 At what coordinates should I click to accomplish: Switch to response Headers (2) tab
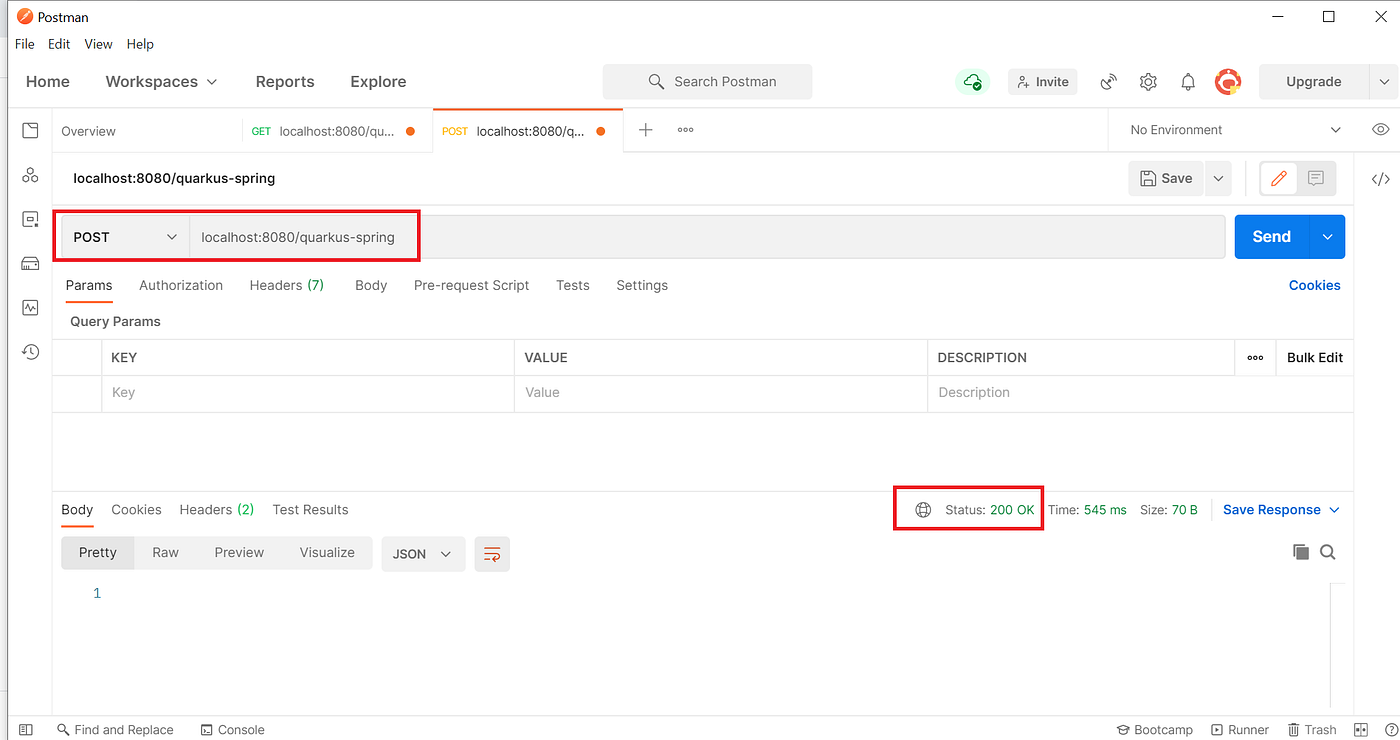coord(217,510)
